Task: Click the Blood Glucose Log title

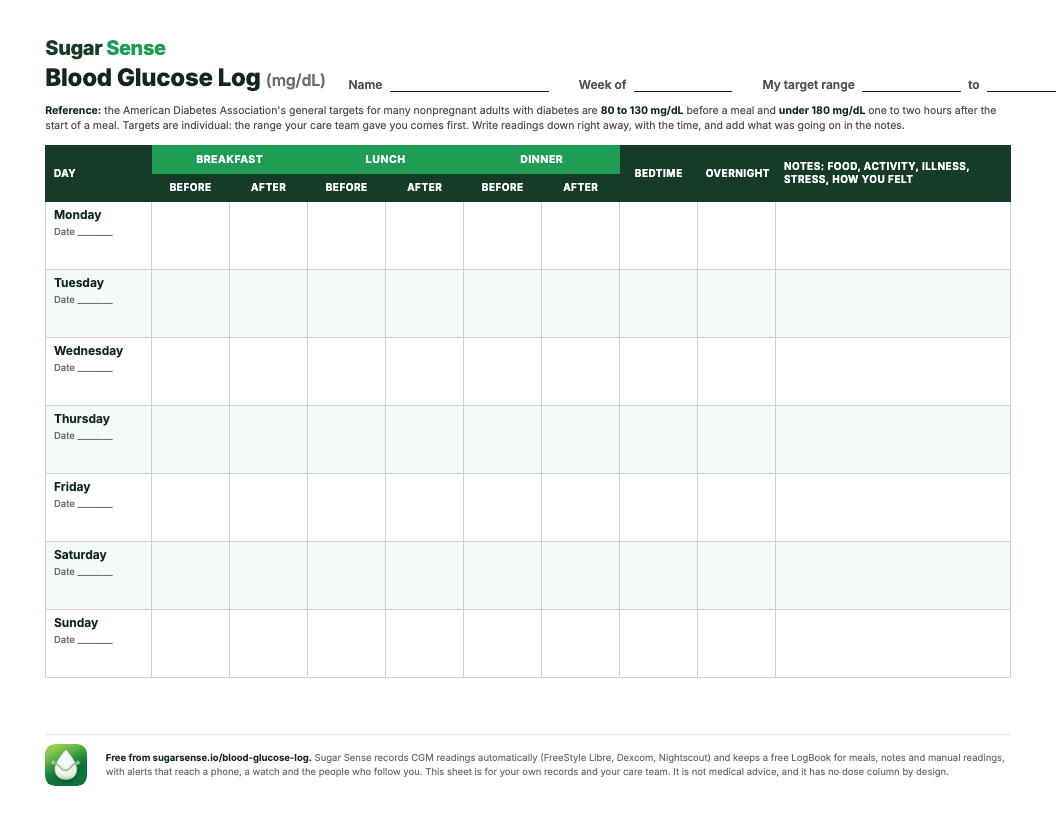Action: (x=152, y=77)
